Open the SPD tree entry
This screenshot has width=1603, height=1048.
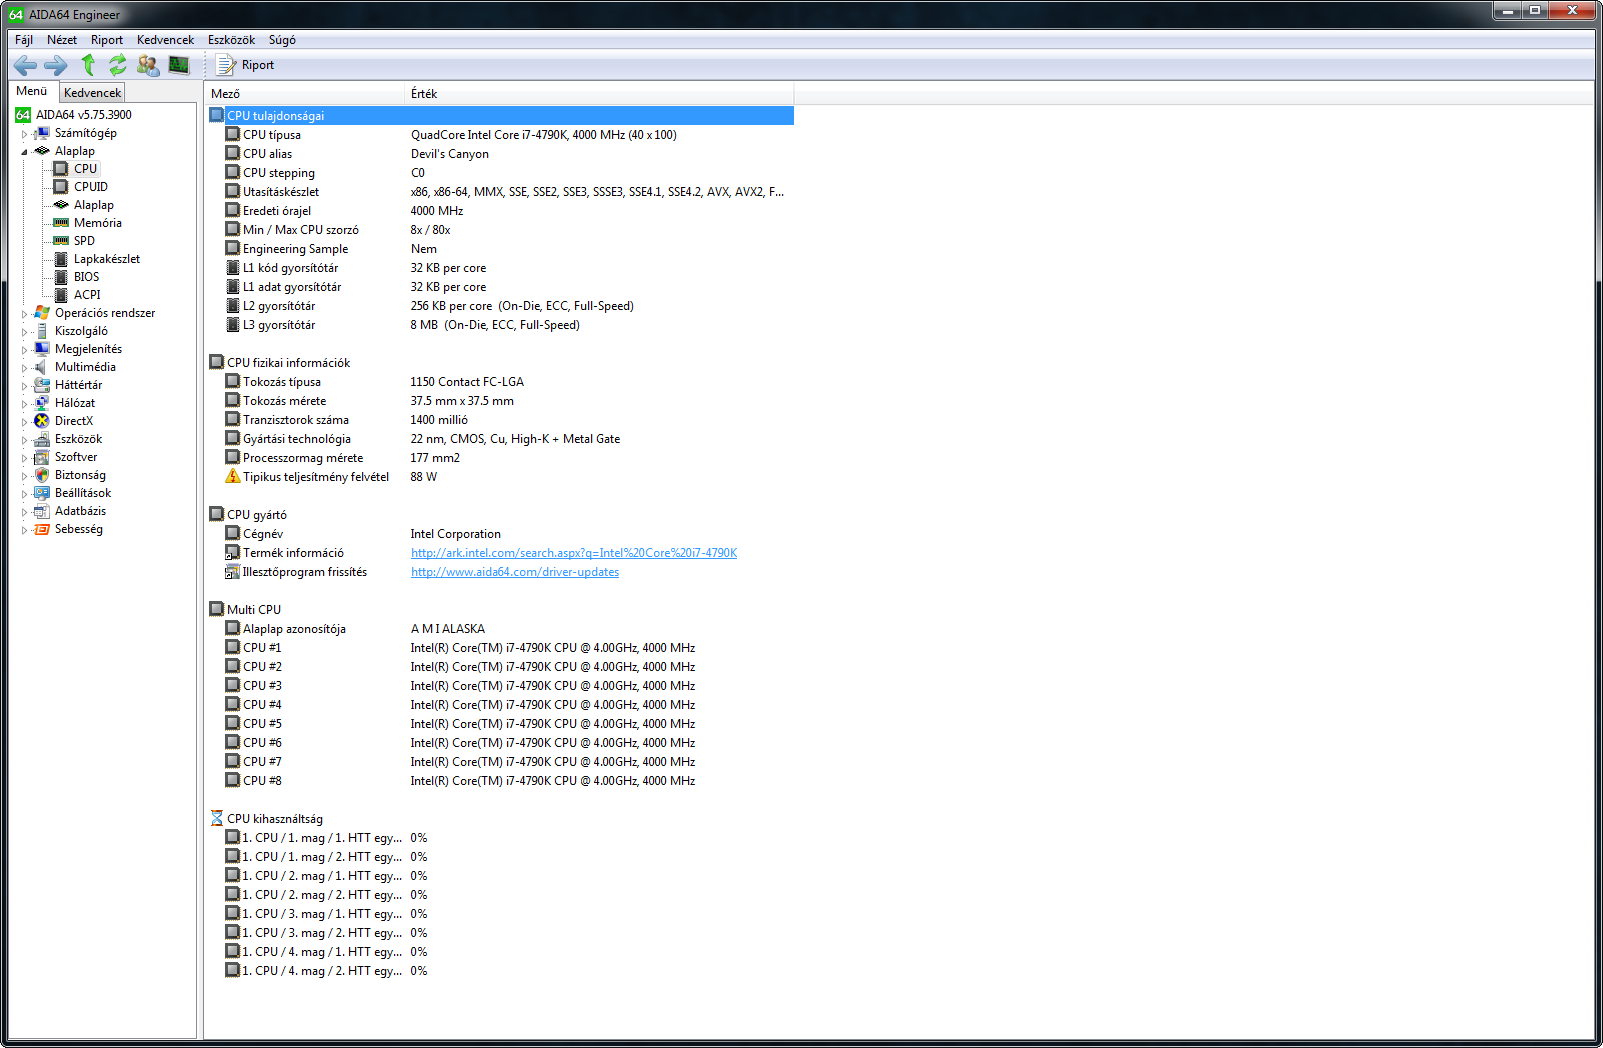(x=84, y=241)
